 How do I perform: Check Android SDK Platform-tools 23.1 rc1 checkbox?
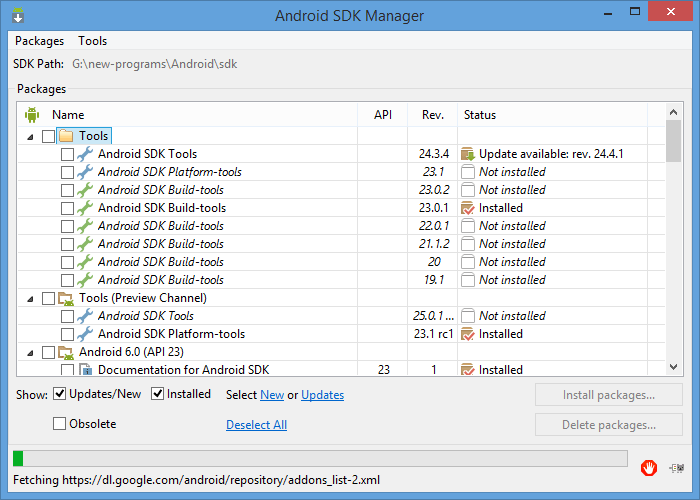pyautogui.click(x=67, y=334)
